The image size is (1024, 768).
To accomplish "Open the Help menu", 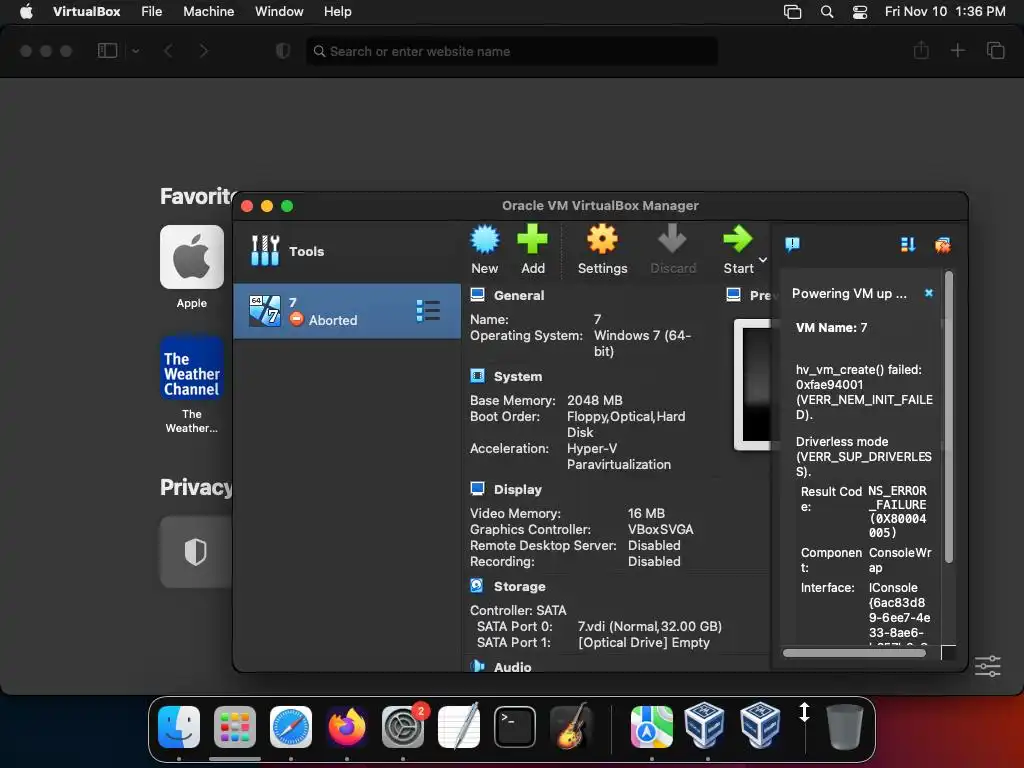I will point(338,11).
